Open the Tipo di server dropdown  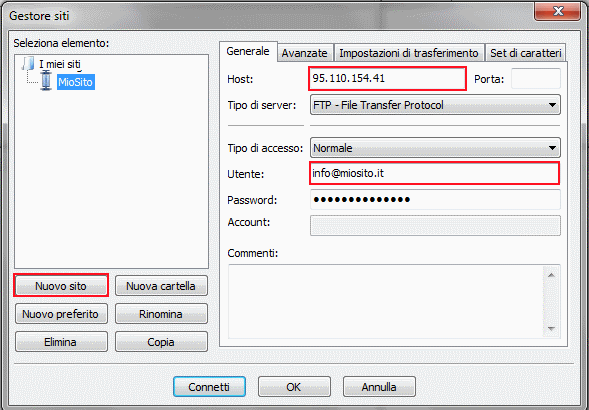point(435,105)
